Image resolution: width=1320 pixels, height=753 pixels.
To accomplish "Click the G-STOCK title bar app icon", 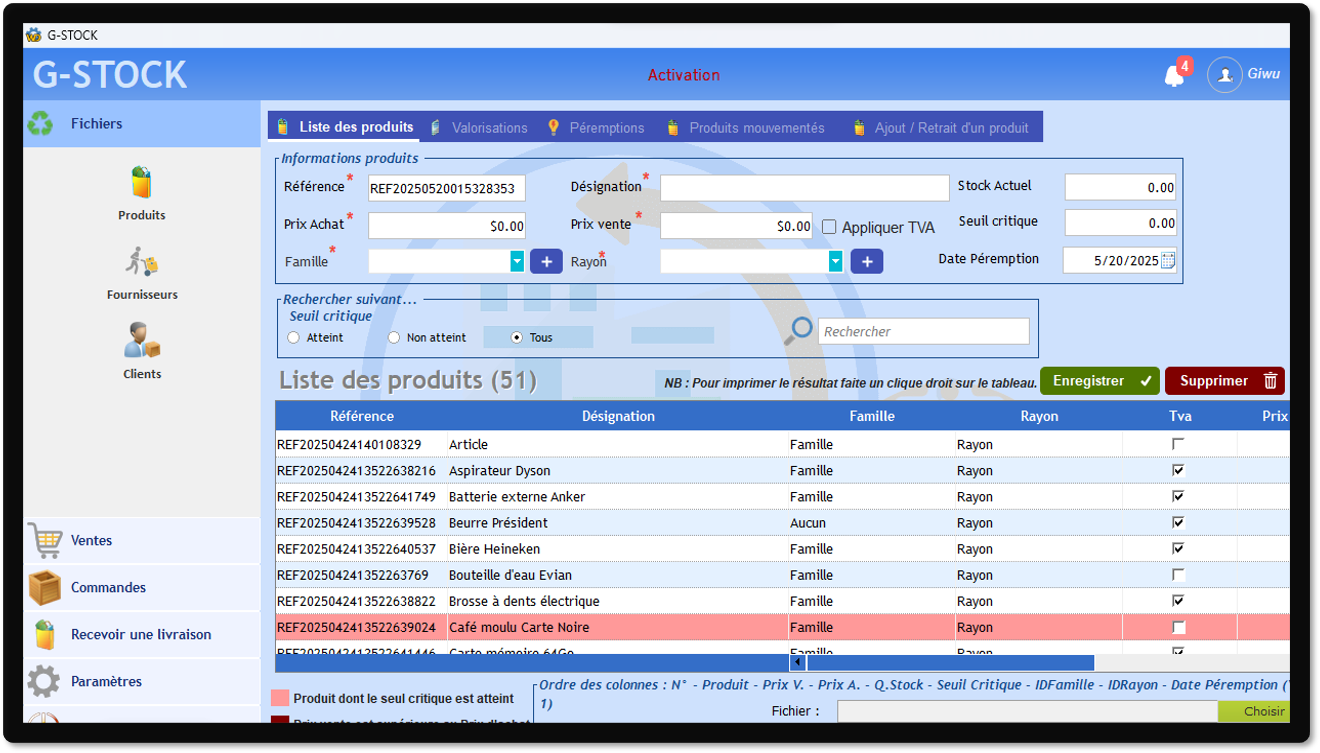I will coord(34,35).
